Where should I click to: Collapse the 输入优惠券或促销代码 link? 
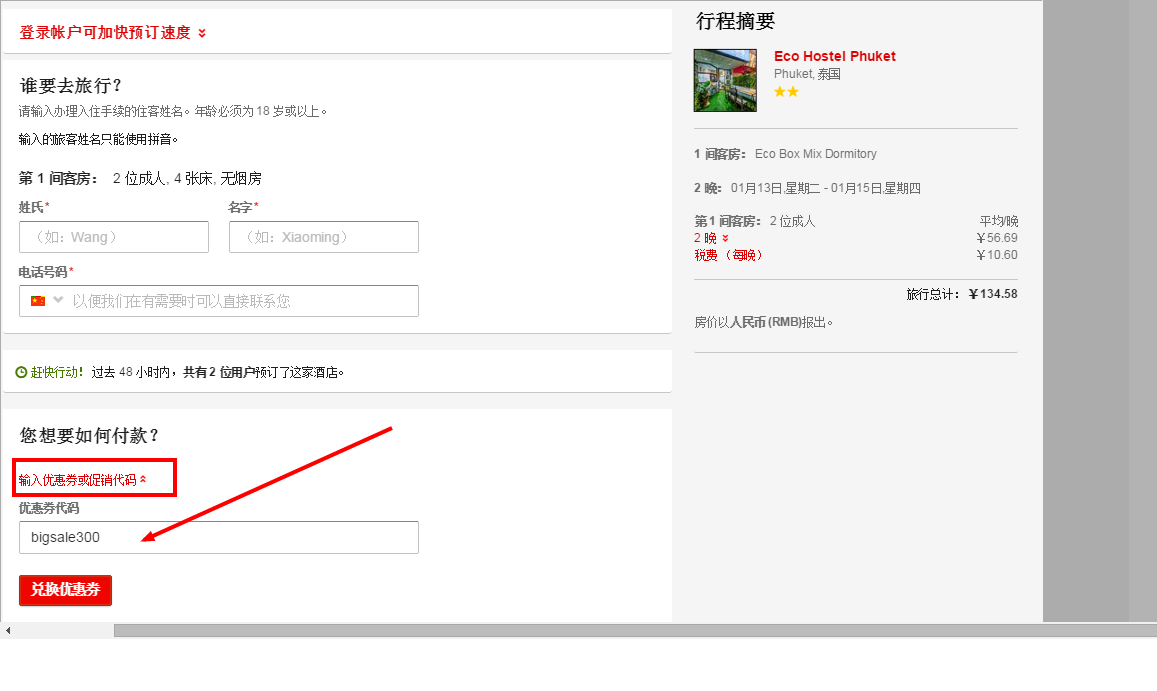coord(83,480)
